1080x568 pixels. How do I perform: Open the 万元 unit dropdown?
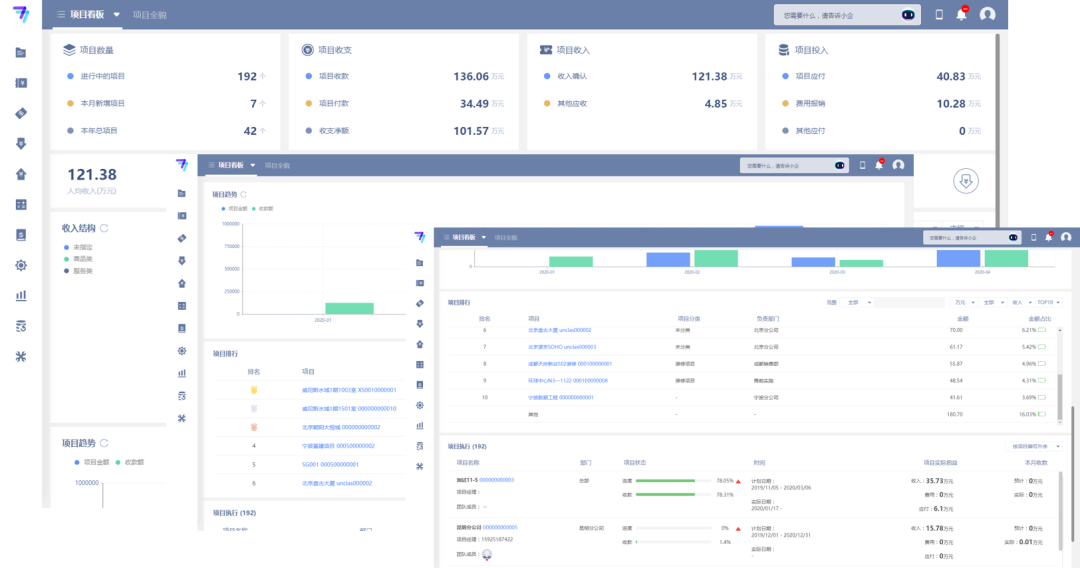click(x=962, y=302)
